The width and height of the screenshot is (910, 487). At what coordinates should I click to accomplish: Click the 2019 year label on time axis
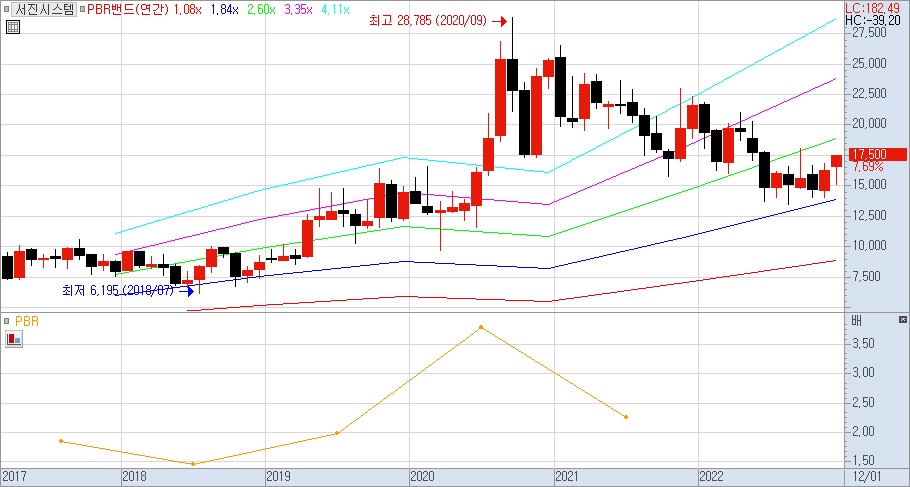point(278,477)
